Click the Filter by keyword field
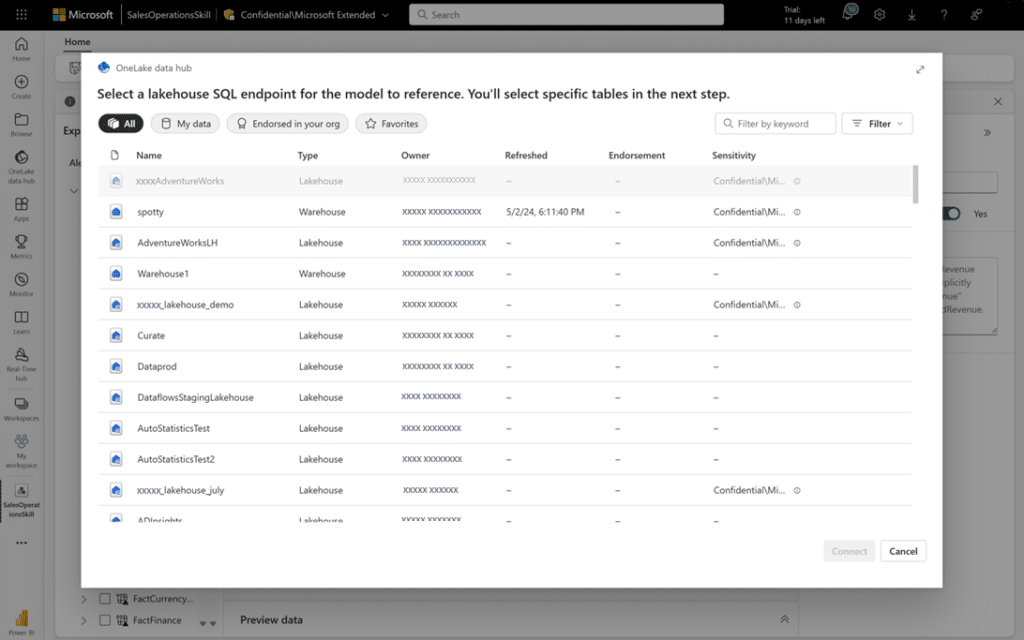 click(x=776, y=123)
